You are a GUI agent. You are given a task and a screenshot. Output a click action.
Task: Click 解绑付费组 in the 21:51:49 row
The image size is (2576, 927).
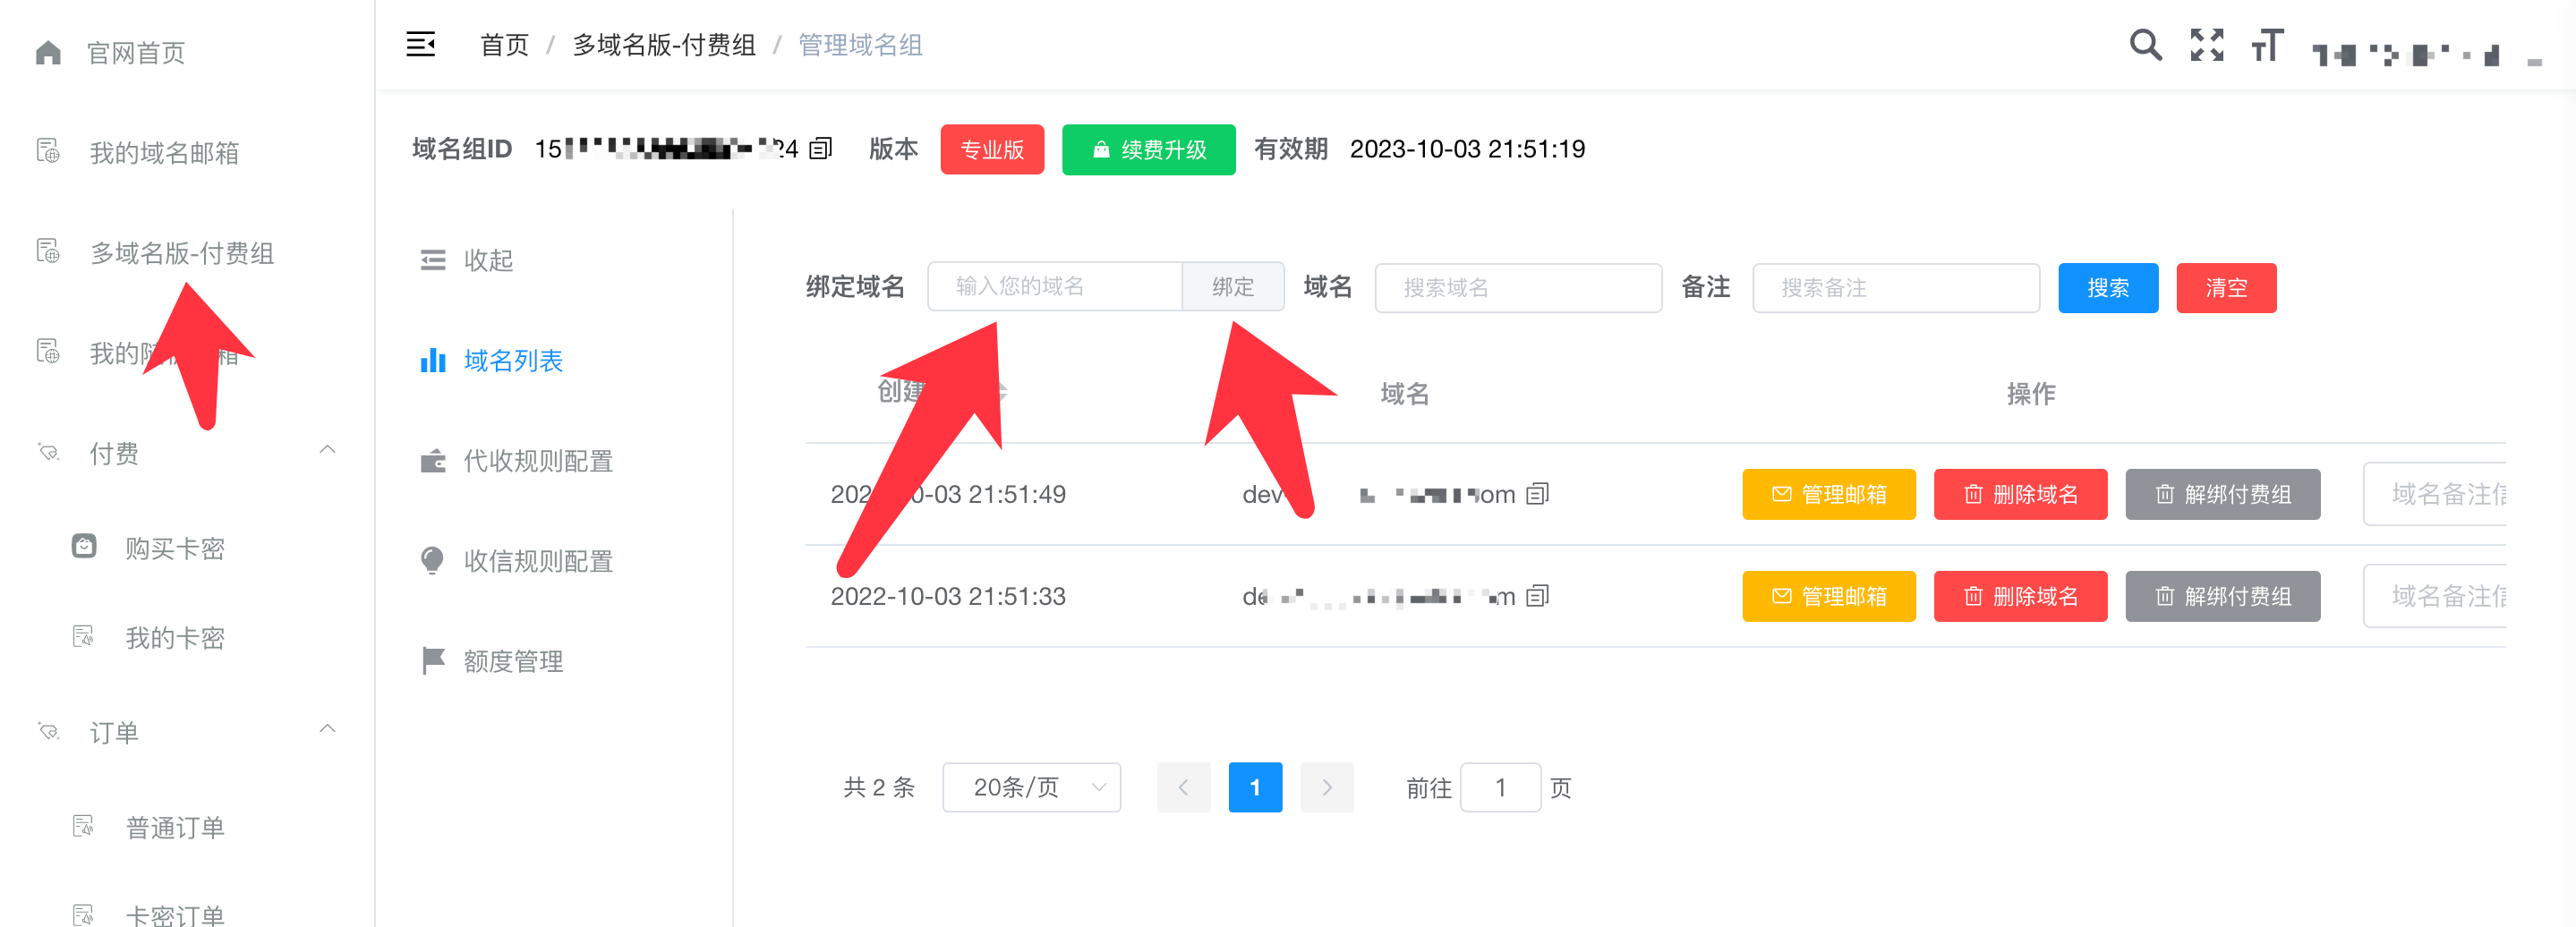2222,493
